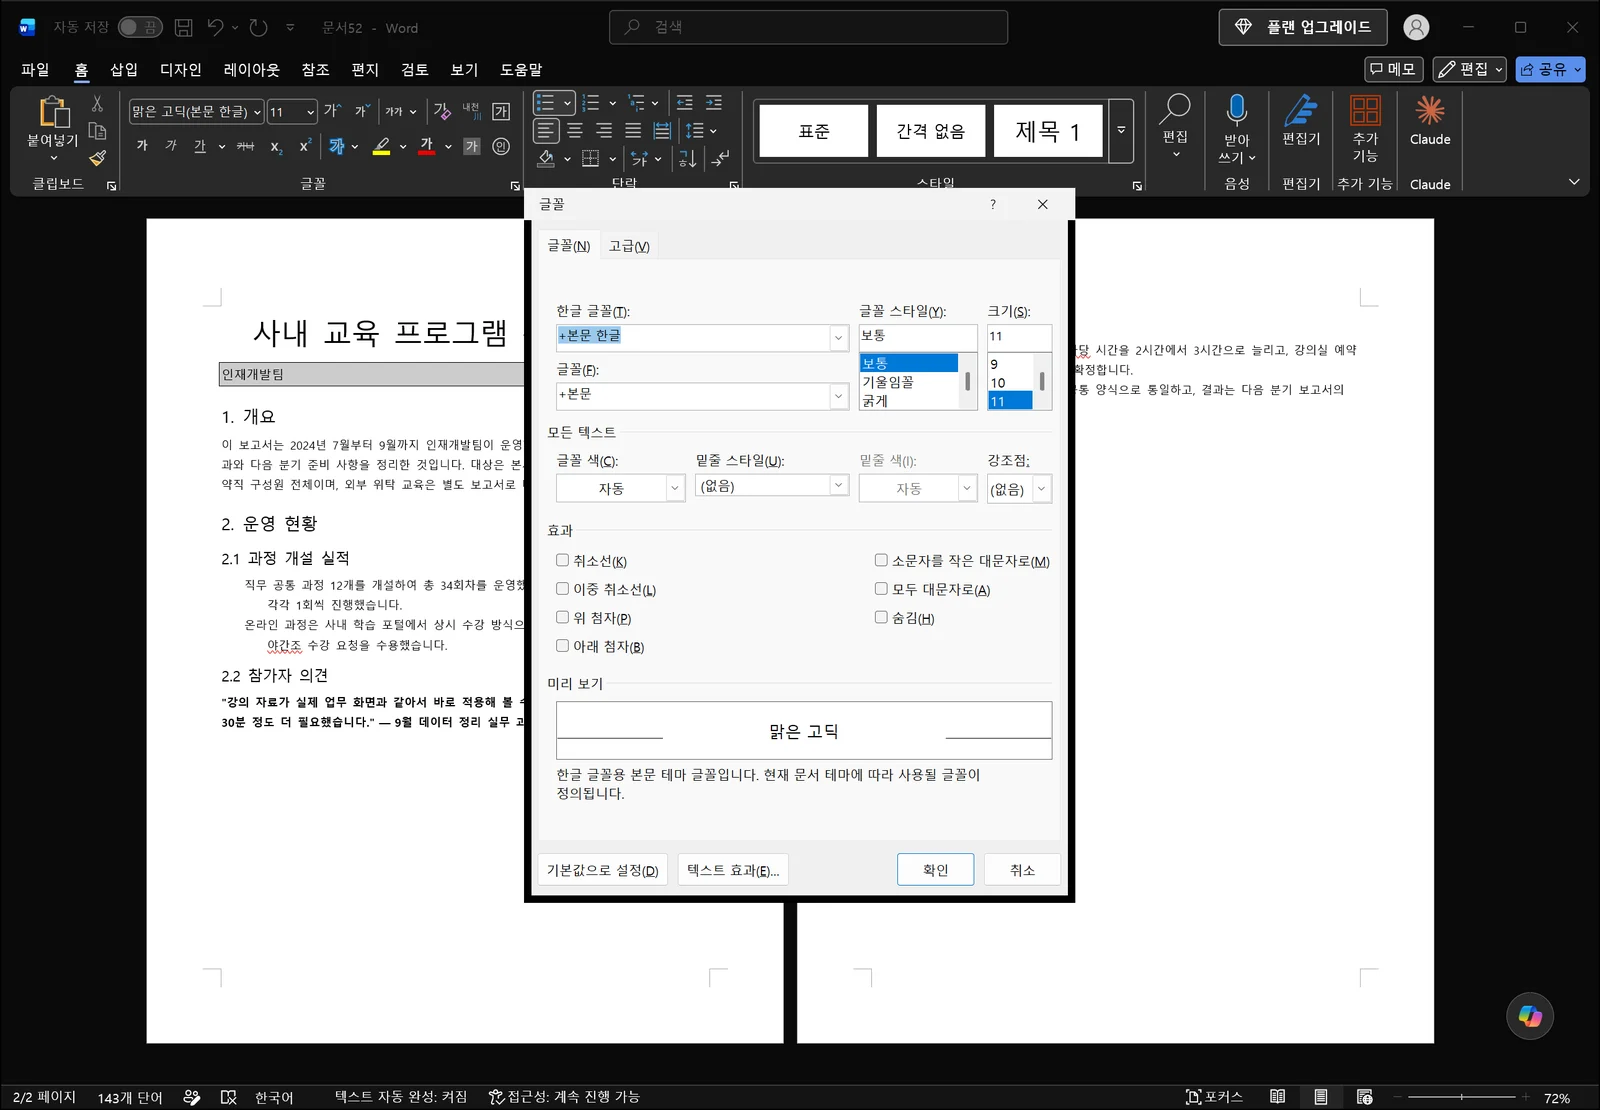Image resolution: width=1600 pixels, height=1110 pixels.
Task: Click the Cut scissors icon
Action: click(97, 104)
